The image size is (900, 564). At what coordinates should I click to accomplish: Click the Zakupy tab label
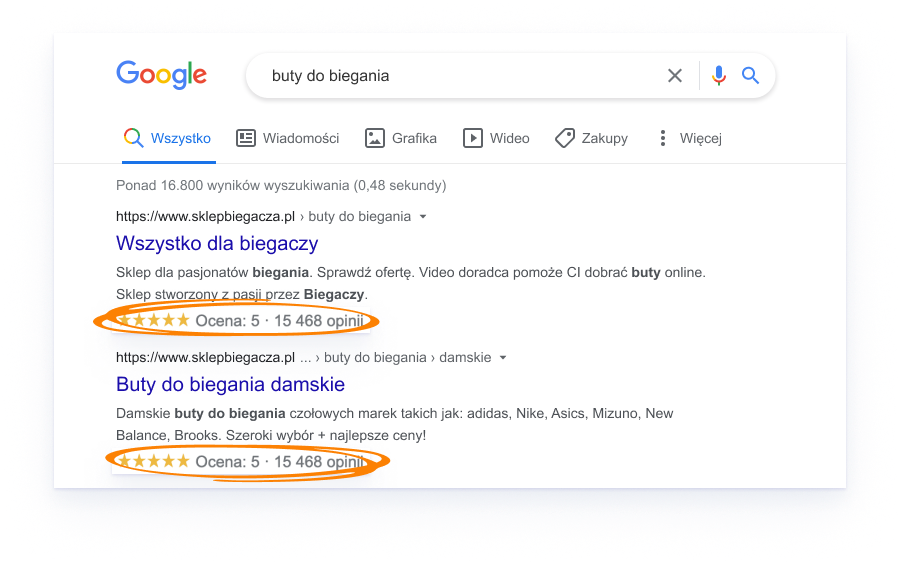click(604, 139)
